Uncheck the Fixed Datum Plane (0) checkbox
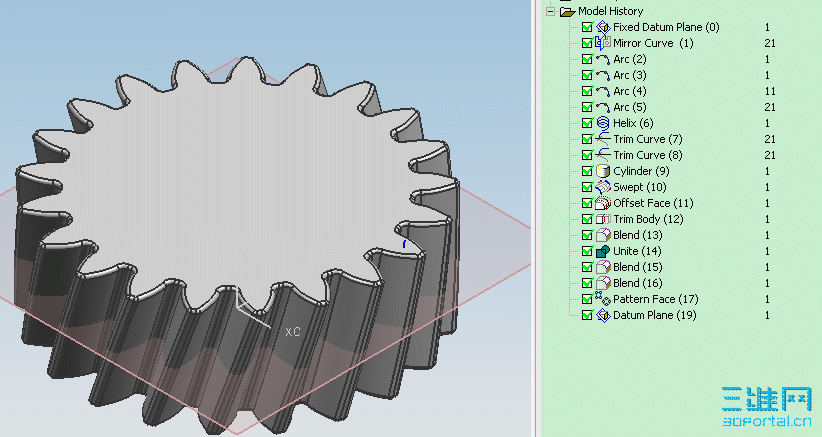The height and width of the screenshot is (437, 822). point(587,27)
